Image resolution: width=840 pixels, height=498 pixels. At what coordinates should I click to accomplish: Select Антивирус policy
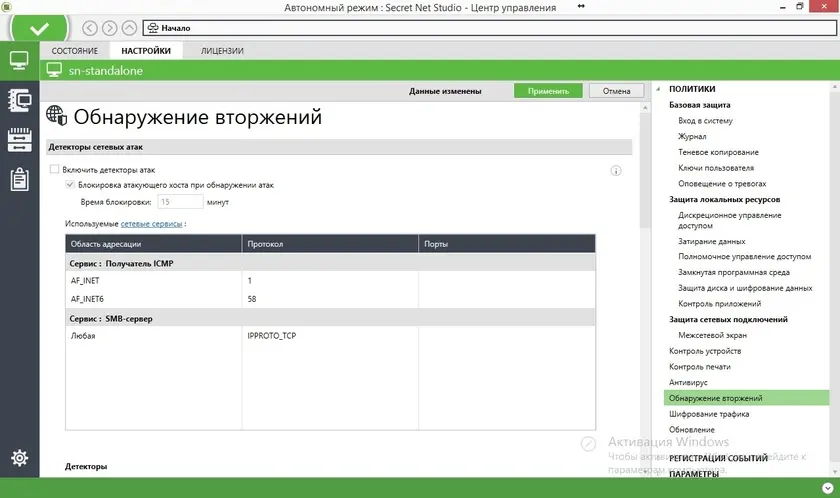[688, 382]
